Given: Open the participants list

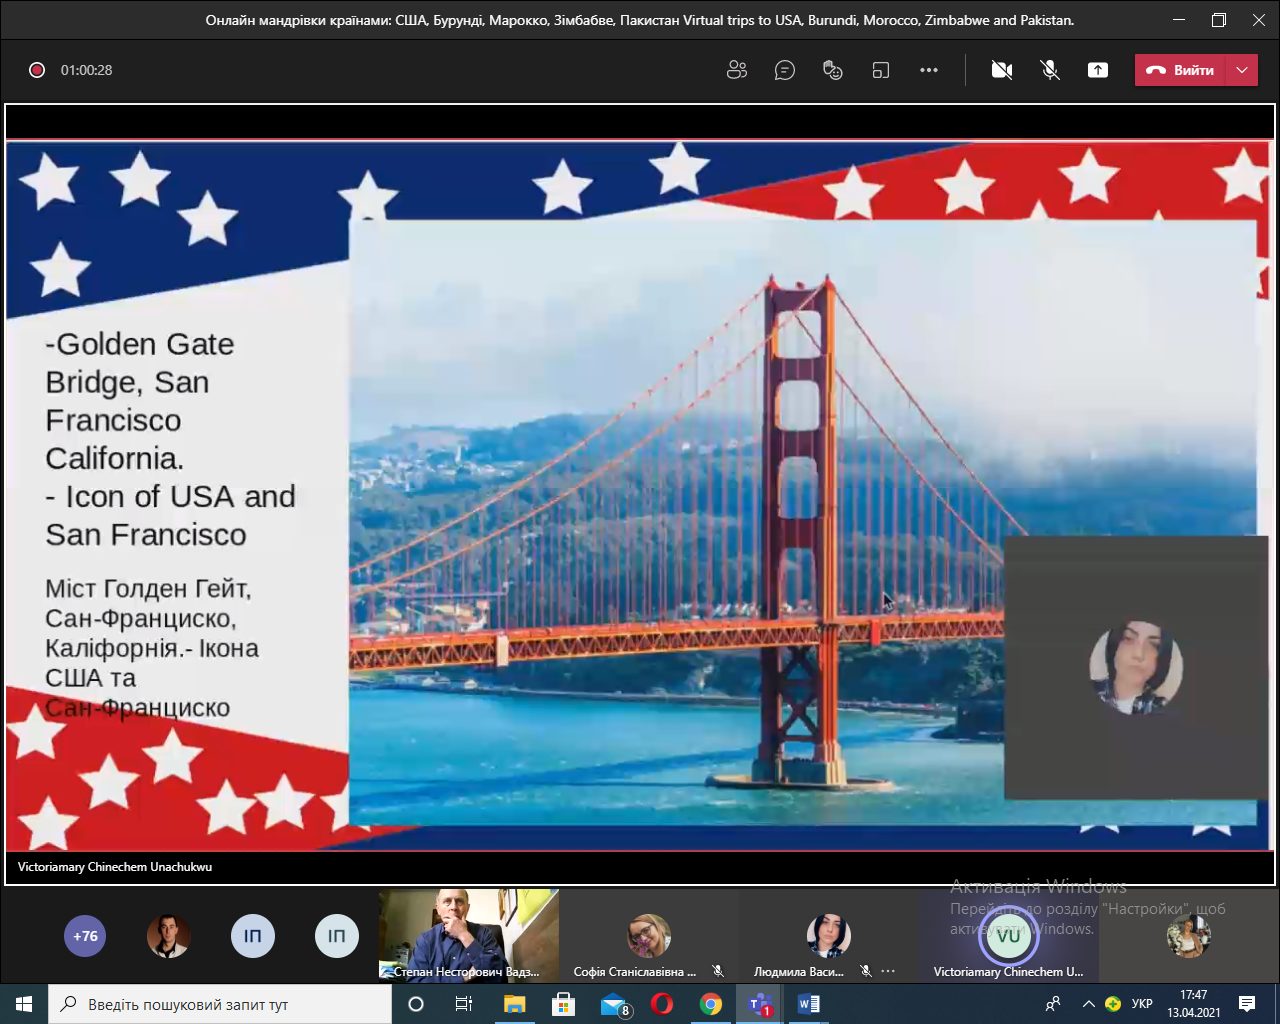Looking at the screenshot, I should tap(737, 70).
